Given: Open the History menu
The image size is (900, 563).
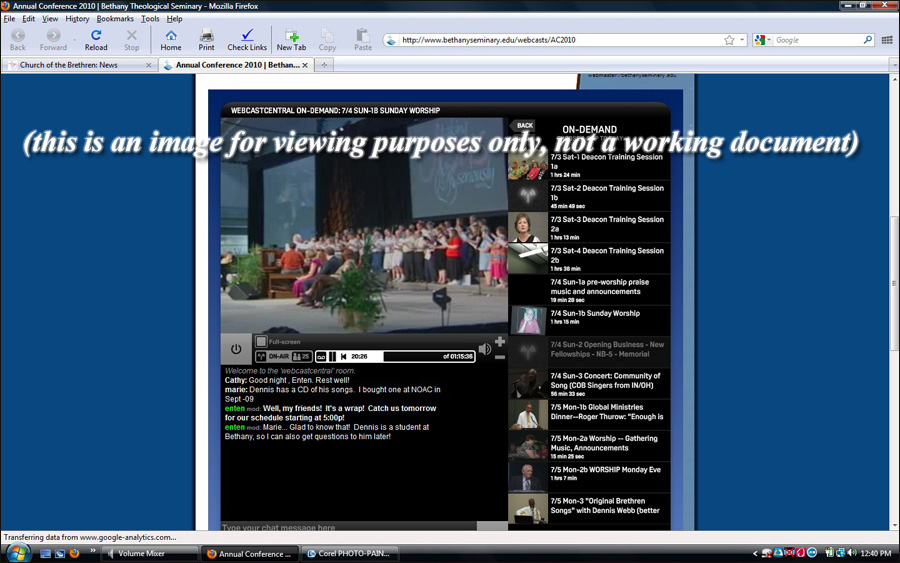Looking at the screenshot, I should pos(77,18).
